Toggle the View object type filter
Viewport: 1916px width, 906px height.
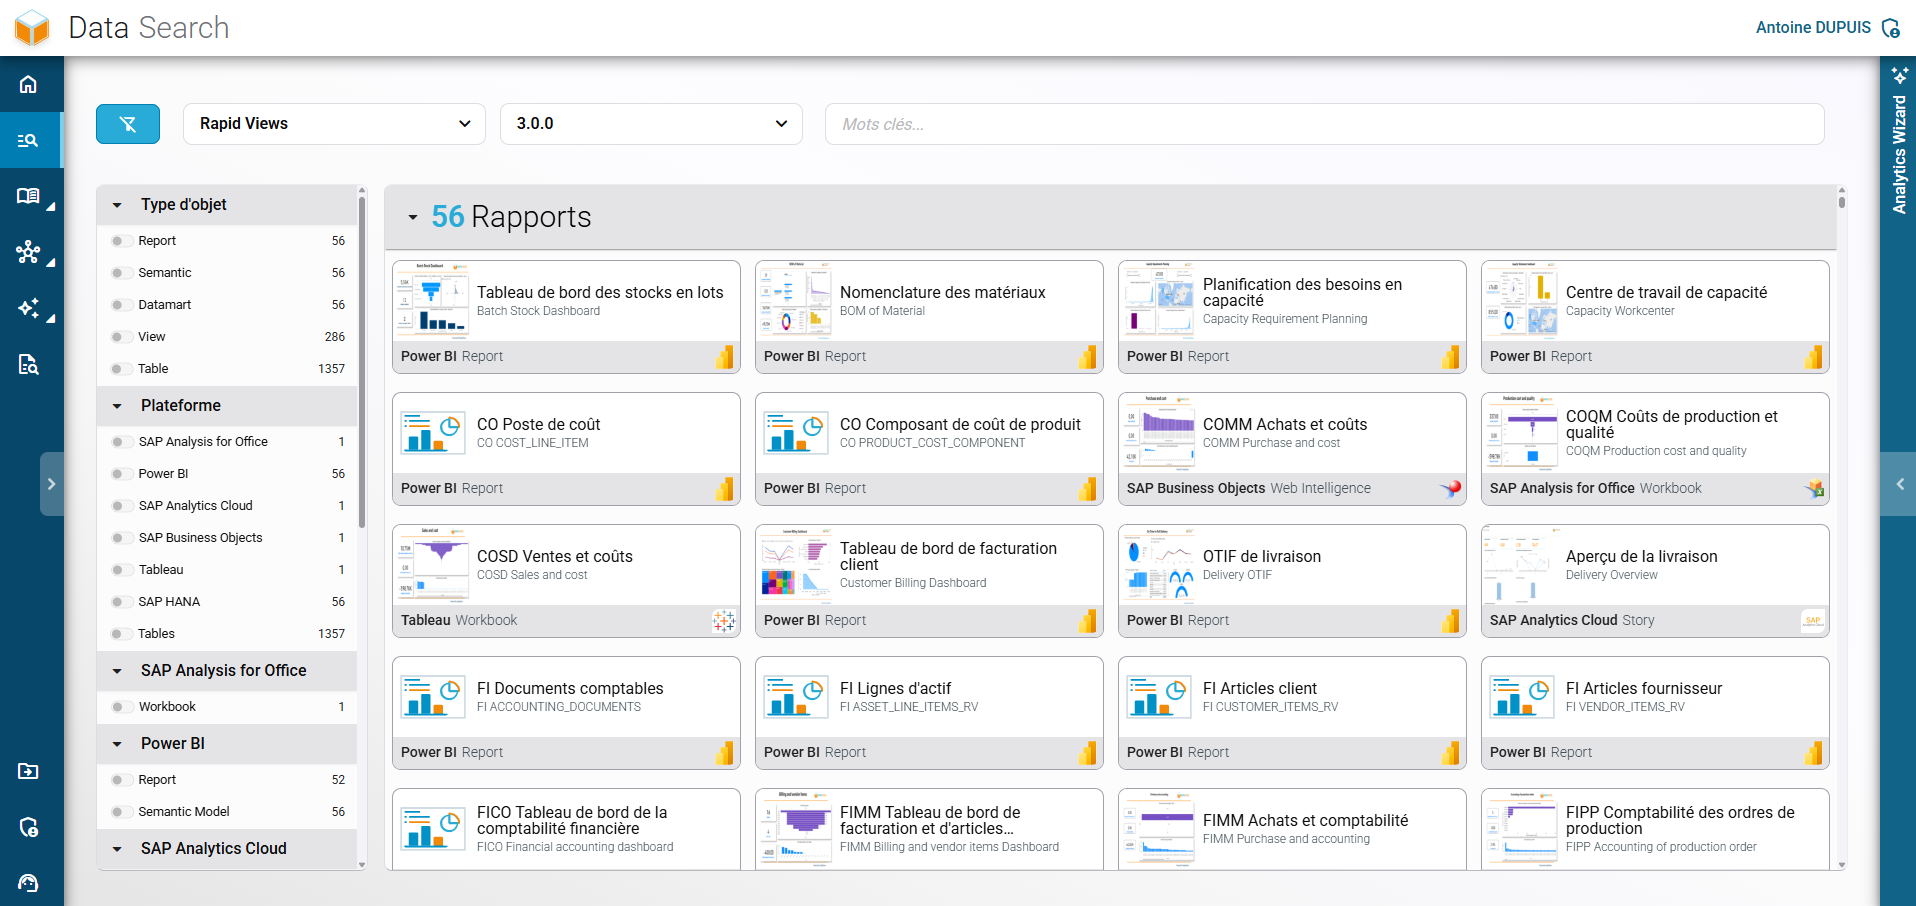[x=122, y=337]
